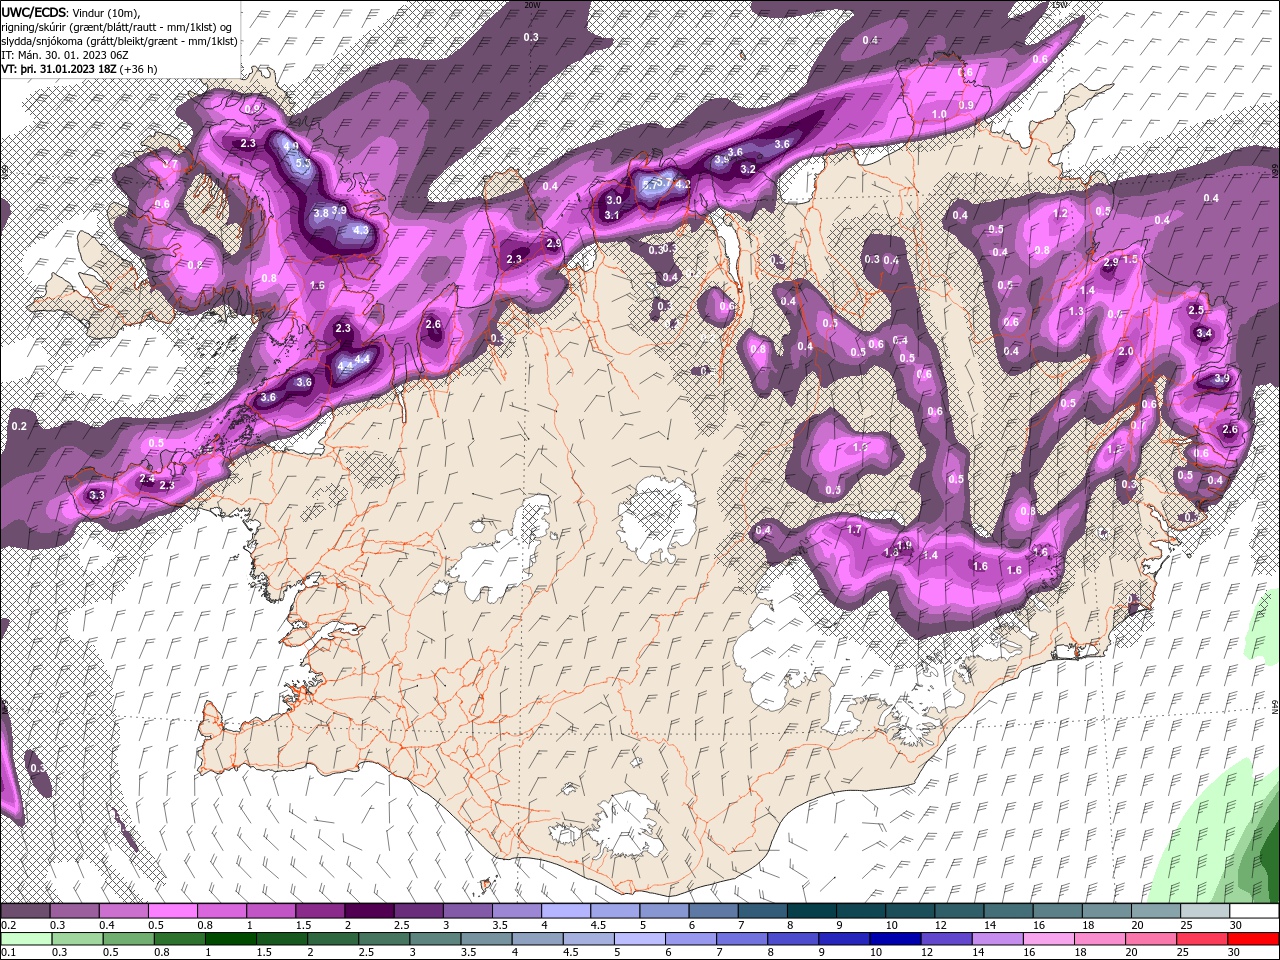The width and height of the screenshot is (1280, 960).
Task: Click the 'VT: þri. 31.01.2023 18Z (+36 h)' line
Action: point(79,69)
